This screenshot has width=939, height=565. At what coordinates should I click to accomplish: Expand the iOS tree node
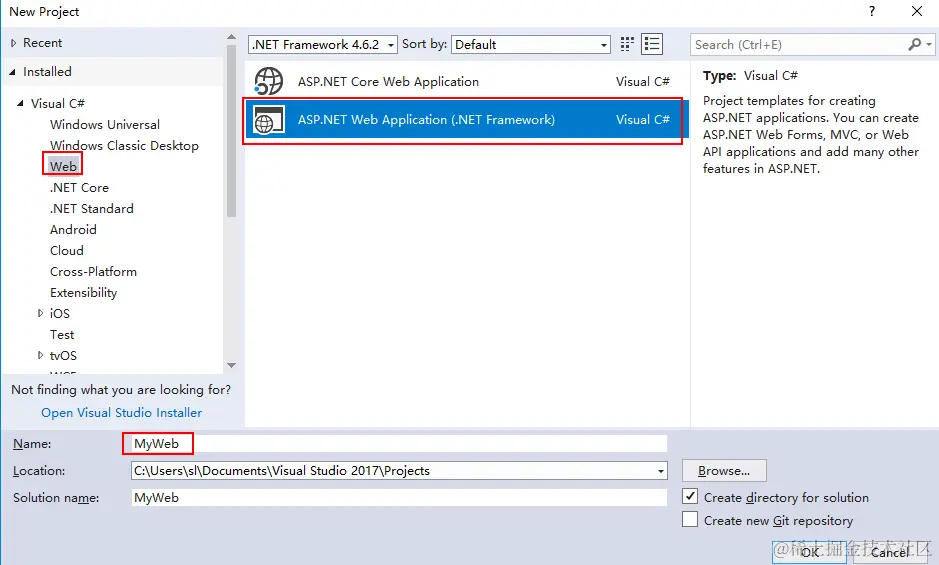40,313
